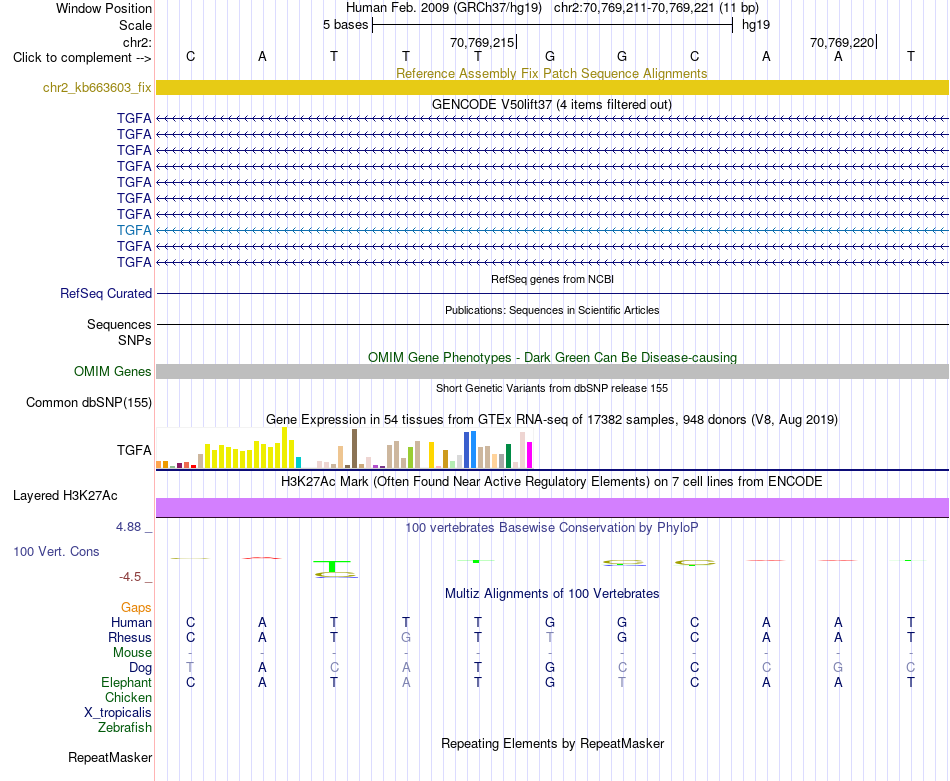Click the cyan bar in GTEx expression chart
This screenshot has width=950, height=781.
click(298, 462)
